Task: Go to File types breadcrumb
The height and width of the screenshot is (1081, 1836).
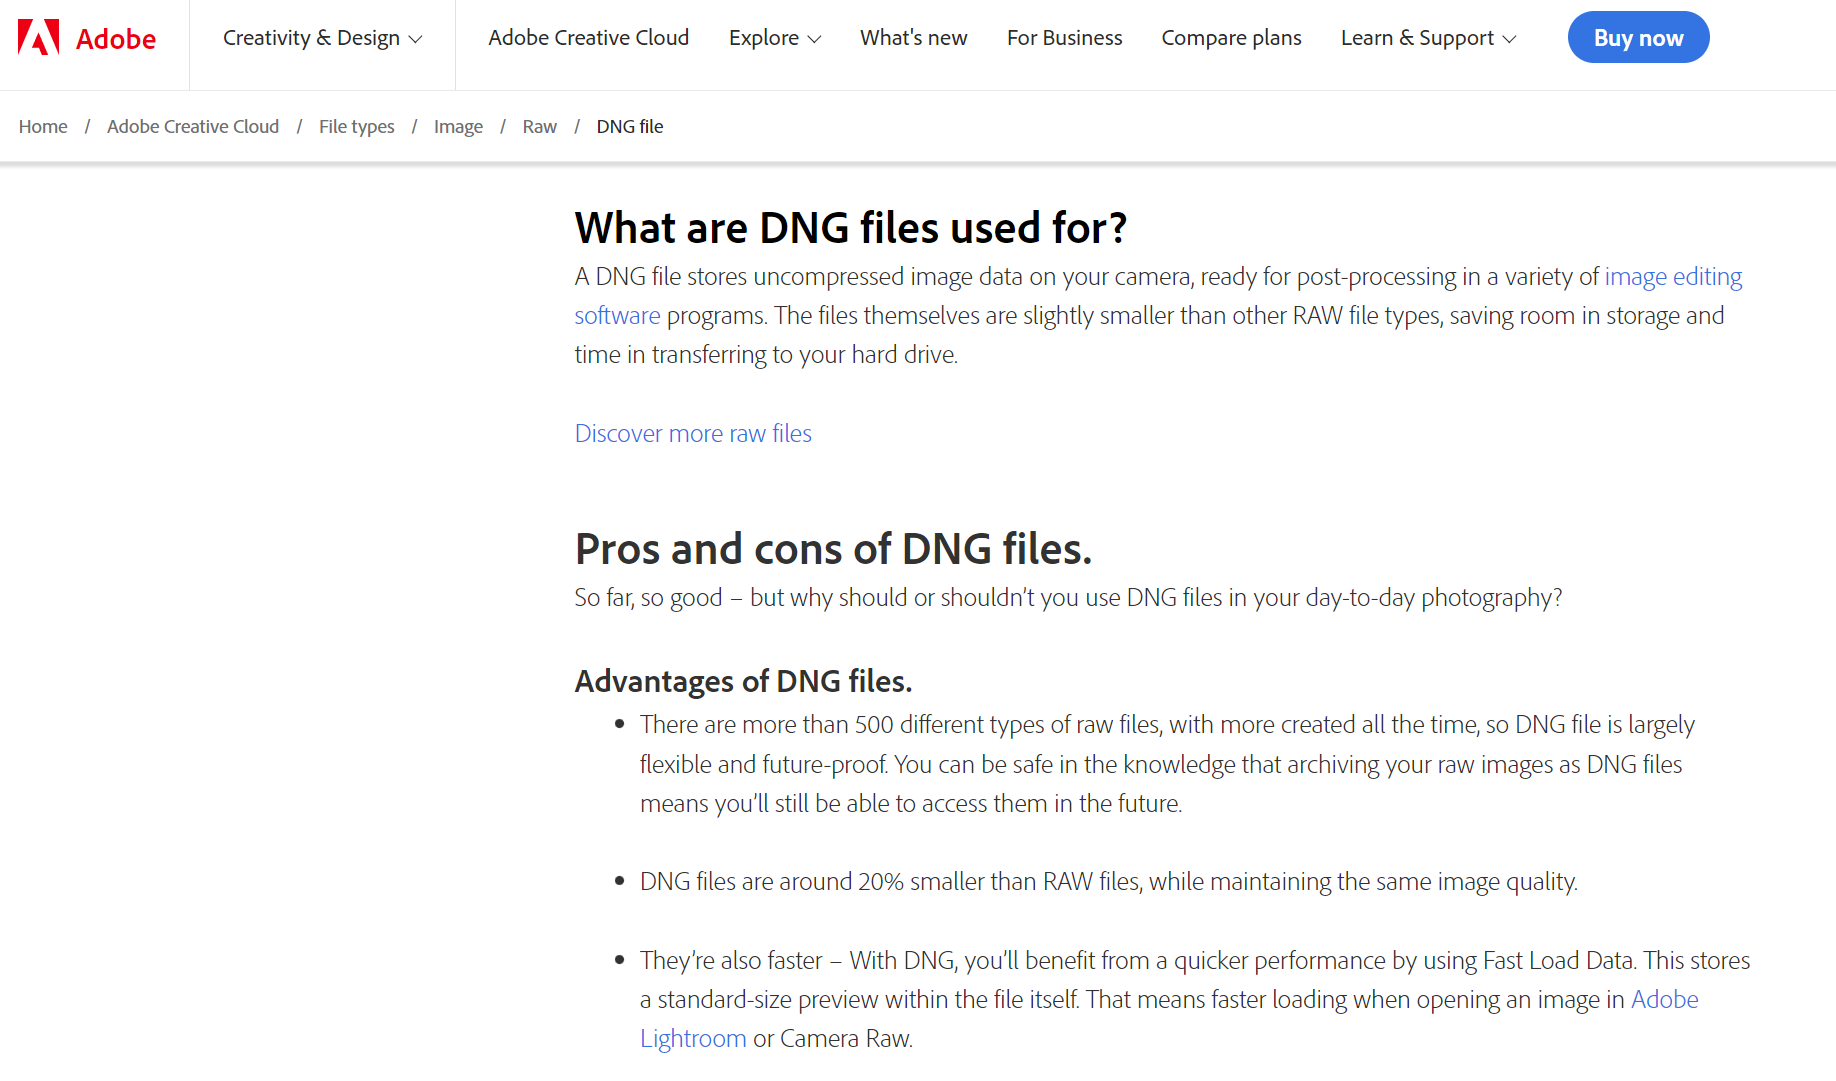Action: [356, 126]
